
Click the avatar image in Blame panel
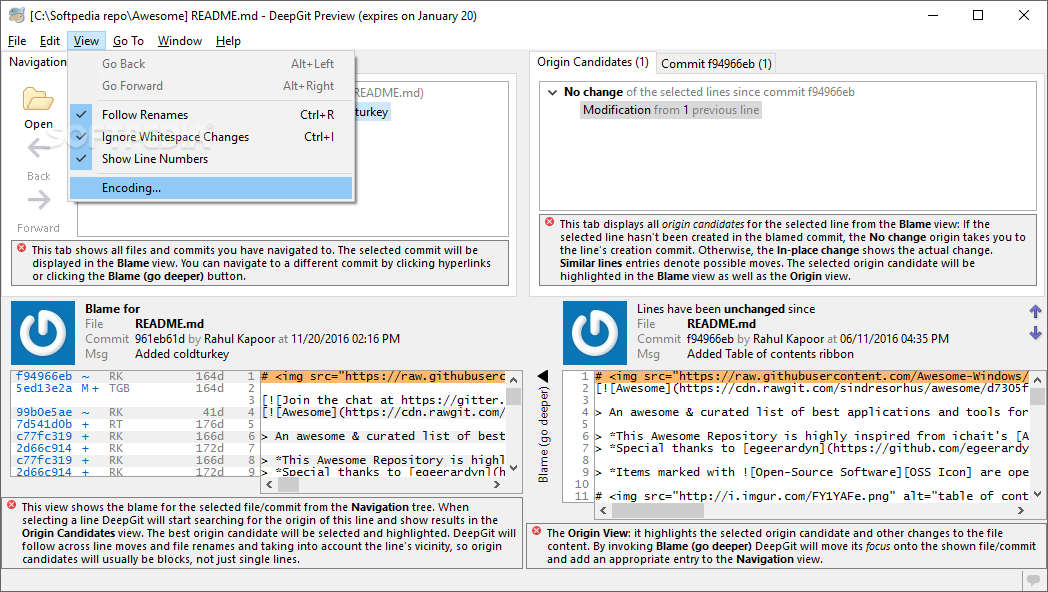tap(43, 333)
